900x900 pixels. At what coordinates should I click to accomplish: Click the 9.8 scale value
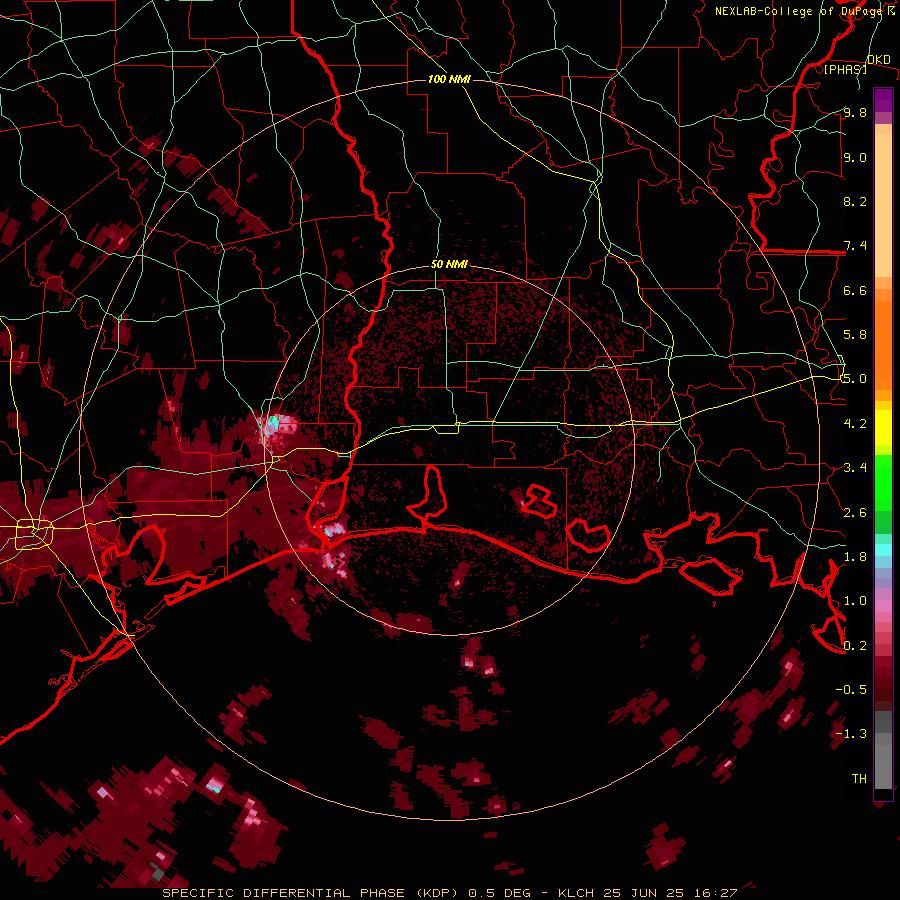click(855, 112)
